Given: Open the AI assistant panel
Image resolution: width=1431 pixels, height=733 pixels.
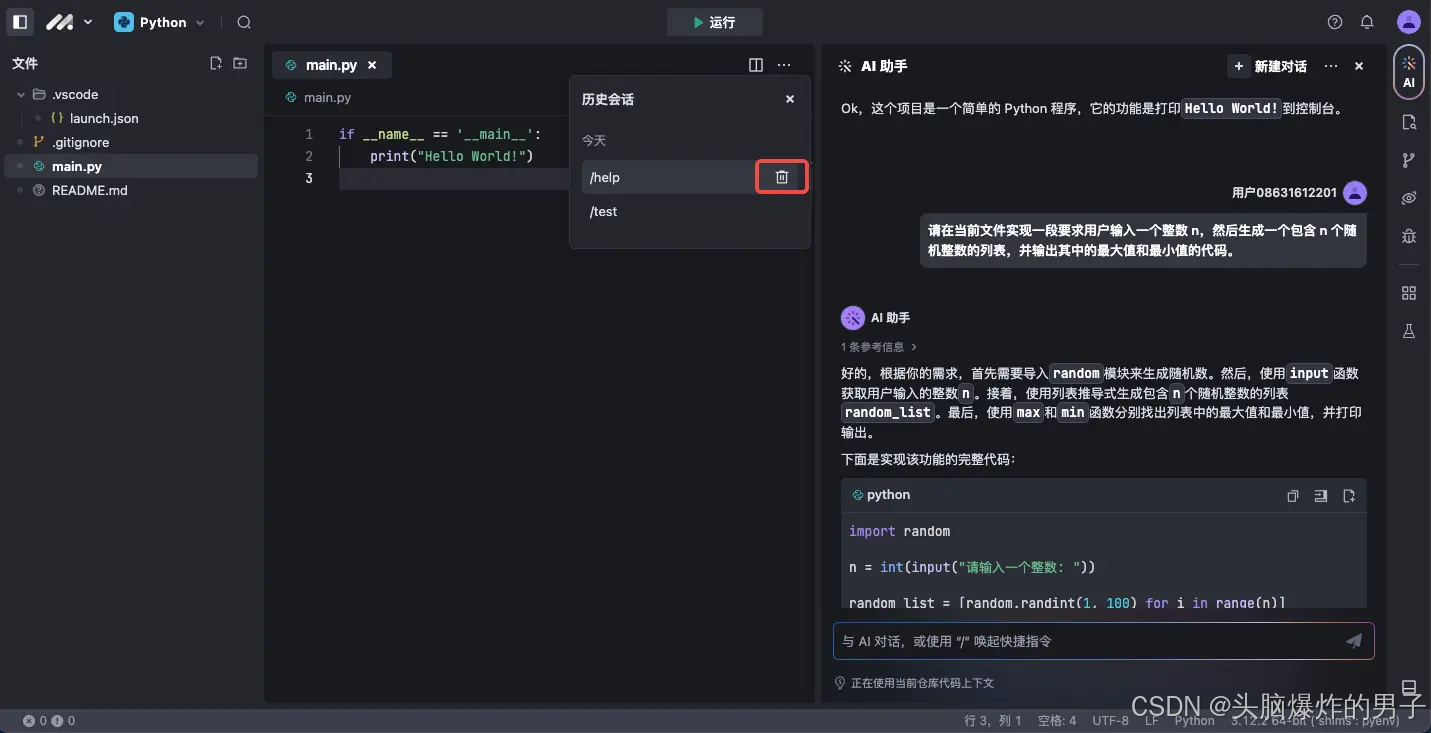Looking at the screenshot, I should (1408, 71).
